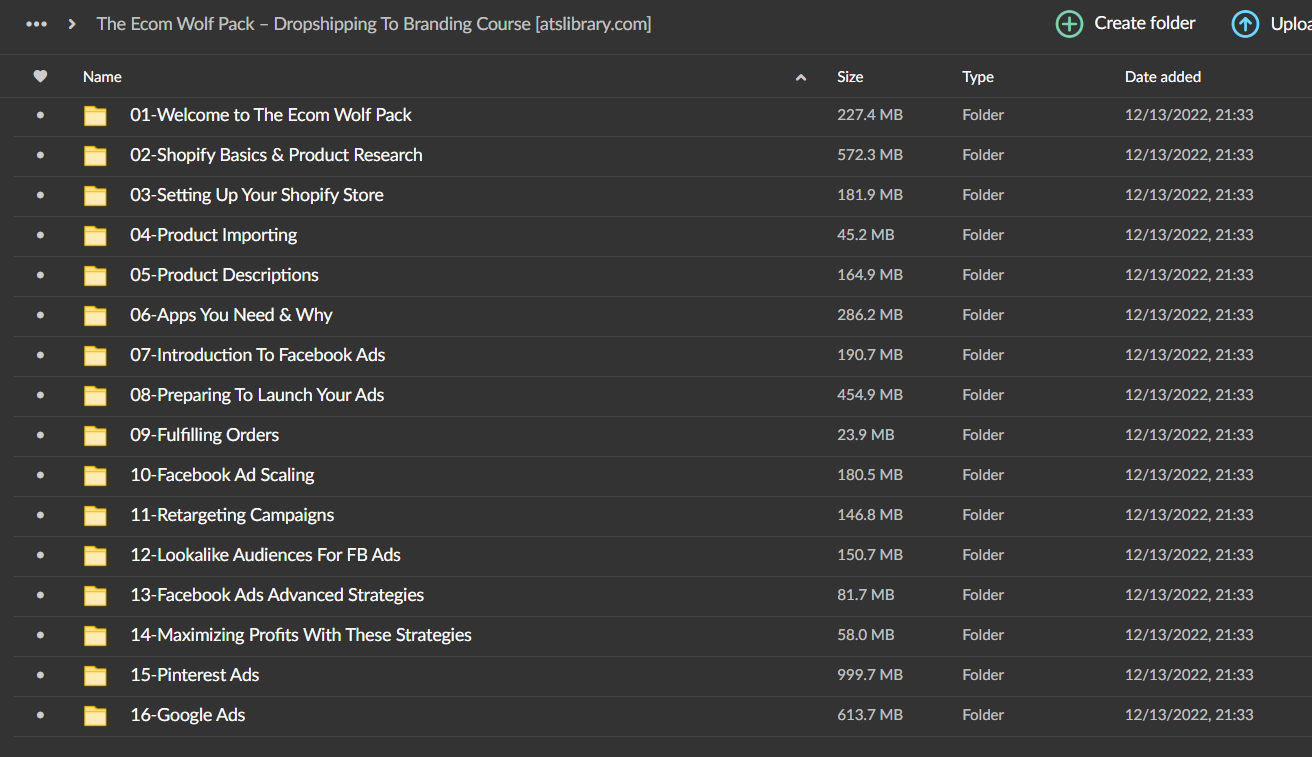Click folder icon for 15-Pinterest Ads
1312x757 pixels.
[x=95, y=676]
